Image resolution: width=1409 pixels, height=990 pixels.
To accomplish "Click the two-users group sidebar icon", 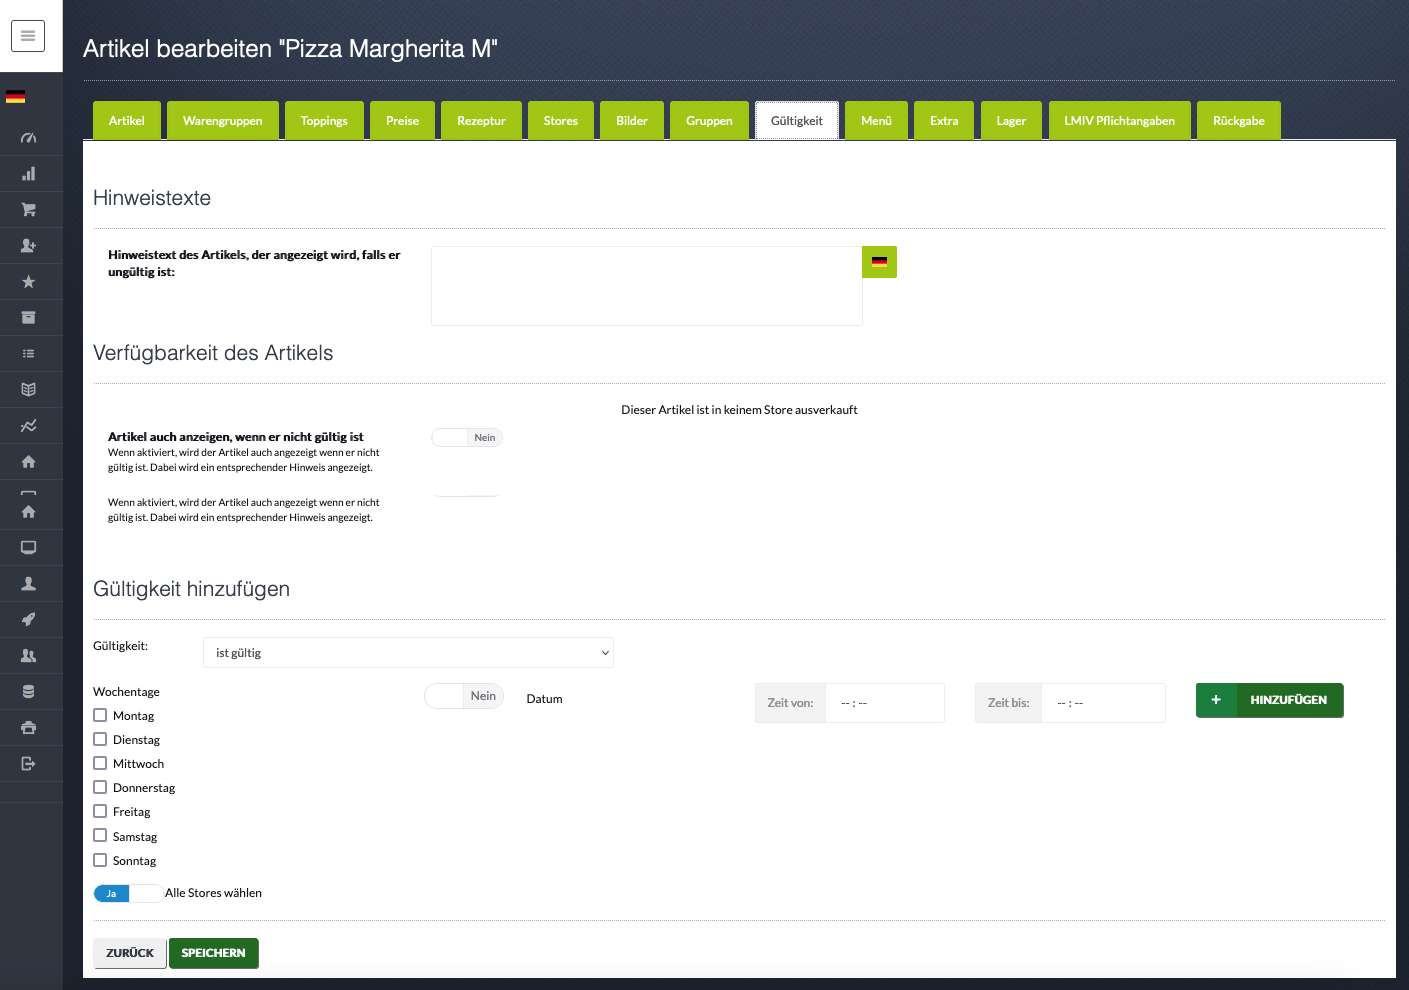I will (28, 656).
